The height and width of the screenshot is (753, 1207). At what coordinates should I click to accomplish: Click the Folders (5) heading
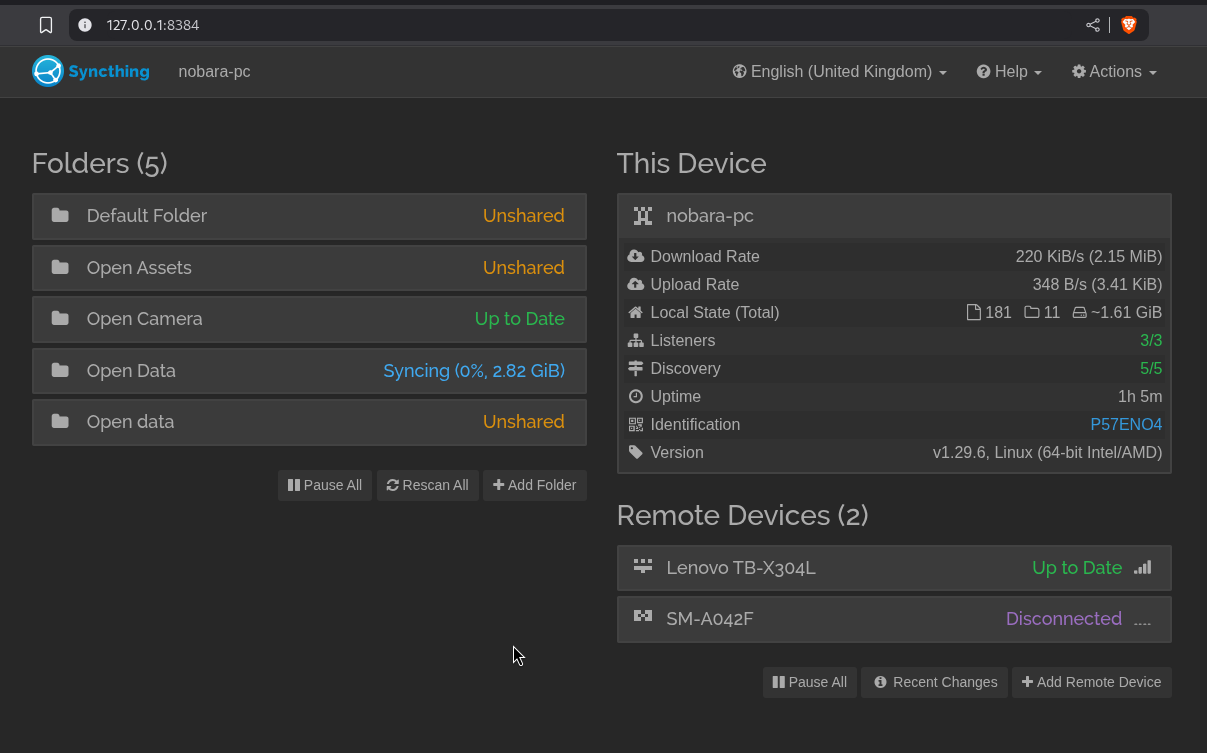pos(100,163)
